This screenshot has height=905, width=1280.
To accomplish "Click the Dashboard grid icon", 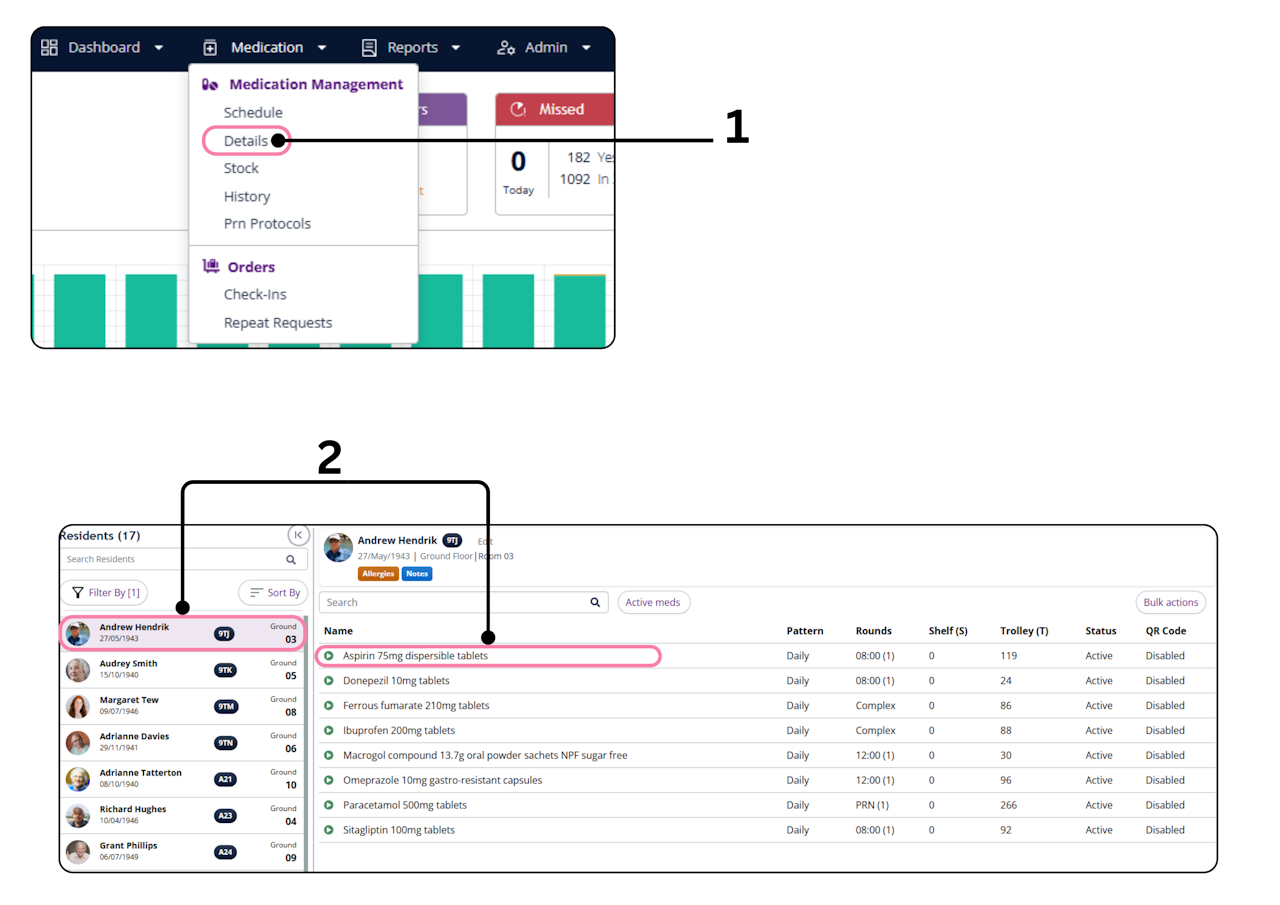I will point(49,47).
